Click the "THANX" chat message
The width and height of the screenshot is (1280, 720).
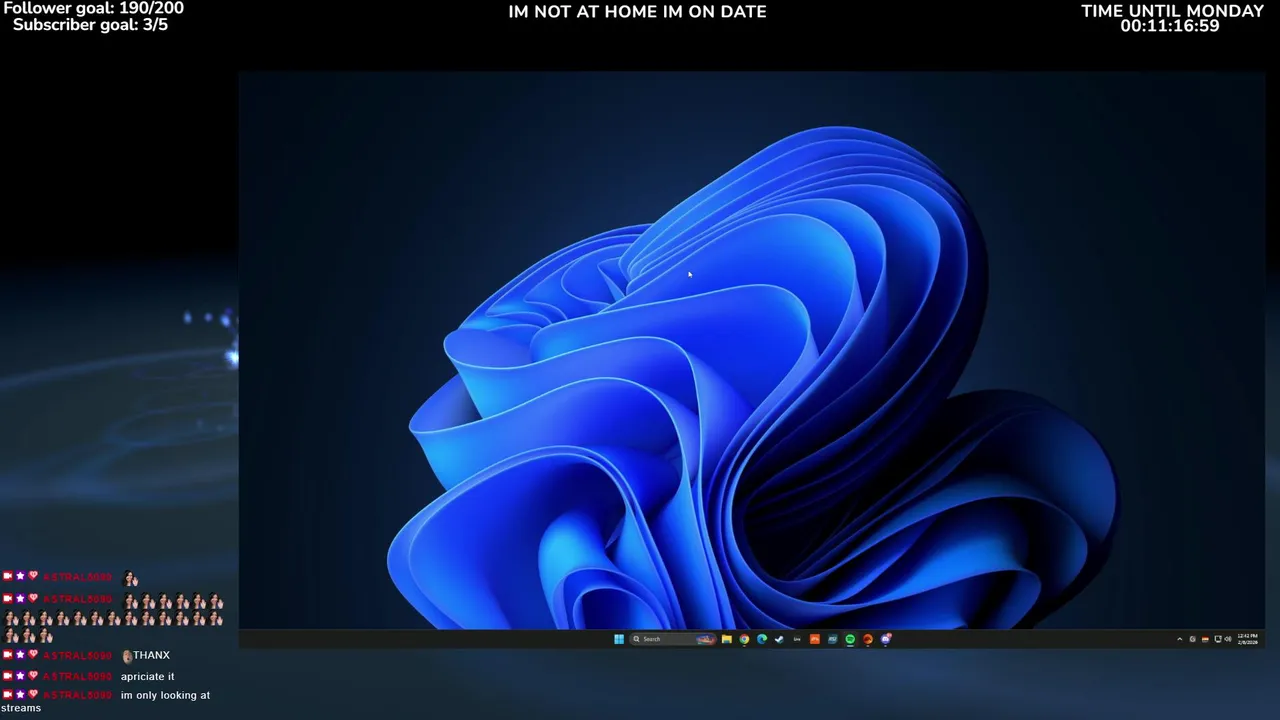coord(151,655)
